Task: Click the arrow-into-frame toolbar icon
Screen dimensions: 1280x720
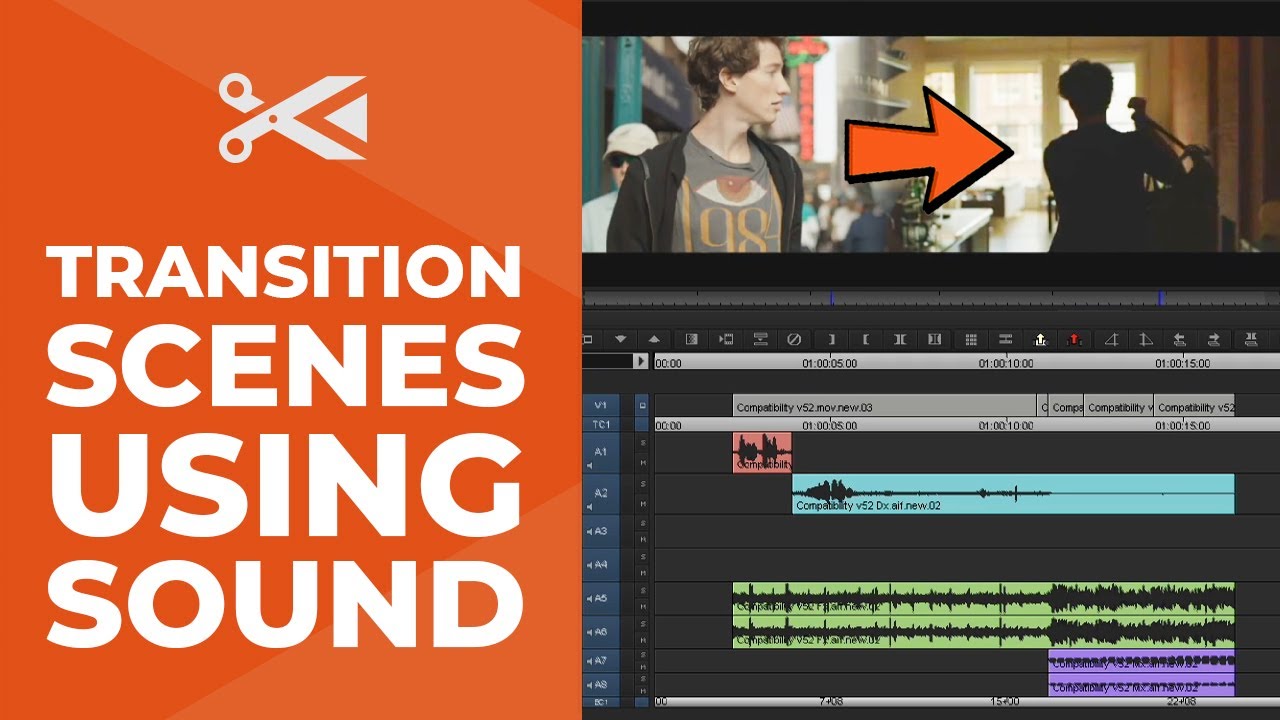Action: pyautogui.click(x=726, y=339)
